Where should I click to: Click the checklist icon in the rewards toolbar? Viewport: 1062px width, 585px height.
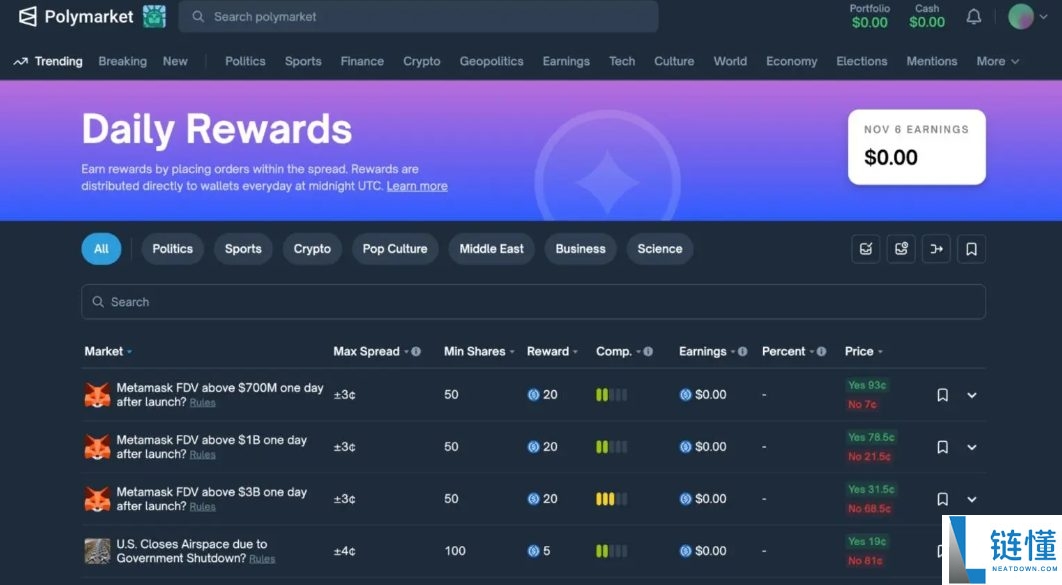point(866,249)
